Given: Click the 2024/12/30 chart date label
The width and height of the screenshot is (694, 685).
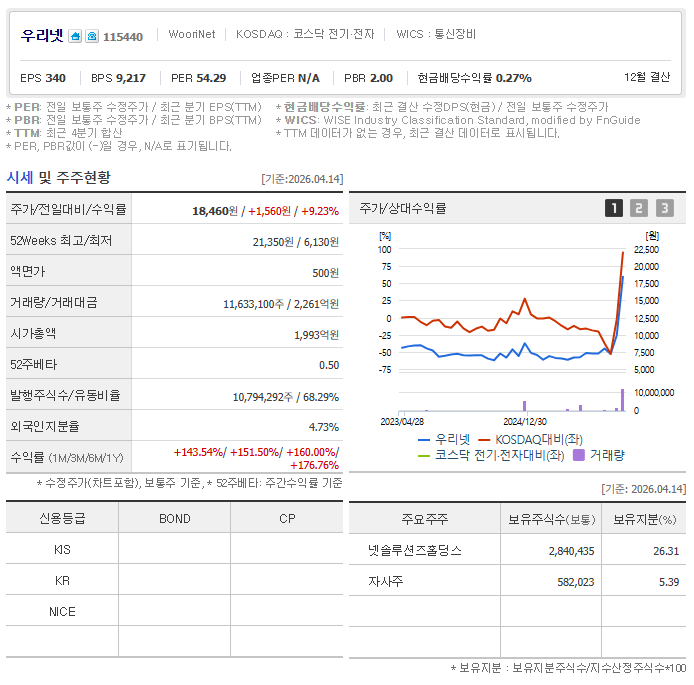Looking at the screenshot, I should click(524, 421).
